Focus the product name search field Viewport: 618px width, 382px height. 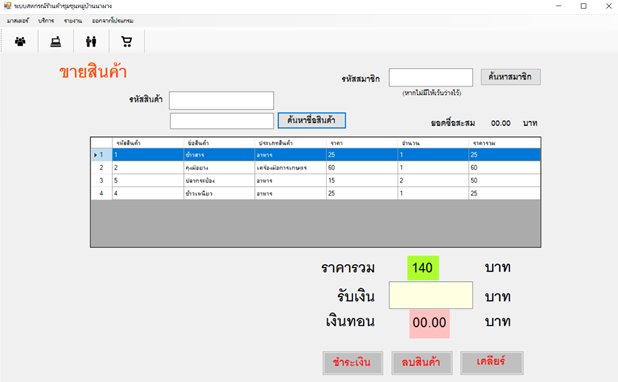coord(222,121)
